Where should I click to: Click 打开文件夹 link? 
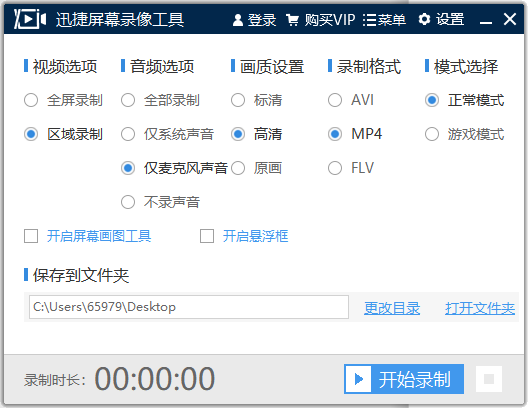[x=480, y=308]
